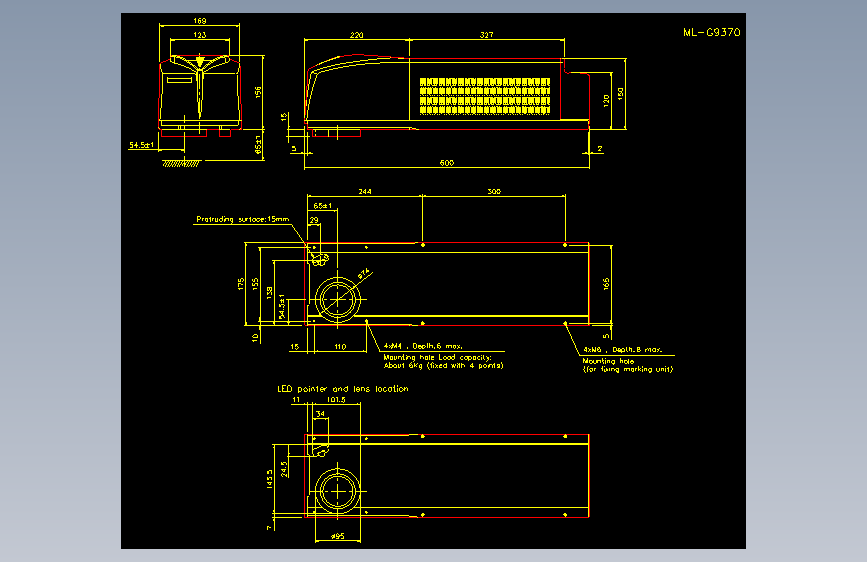Select '(for fixing marking unit)' text

click(x=628, y=369)
